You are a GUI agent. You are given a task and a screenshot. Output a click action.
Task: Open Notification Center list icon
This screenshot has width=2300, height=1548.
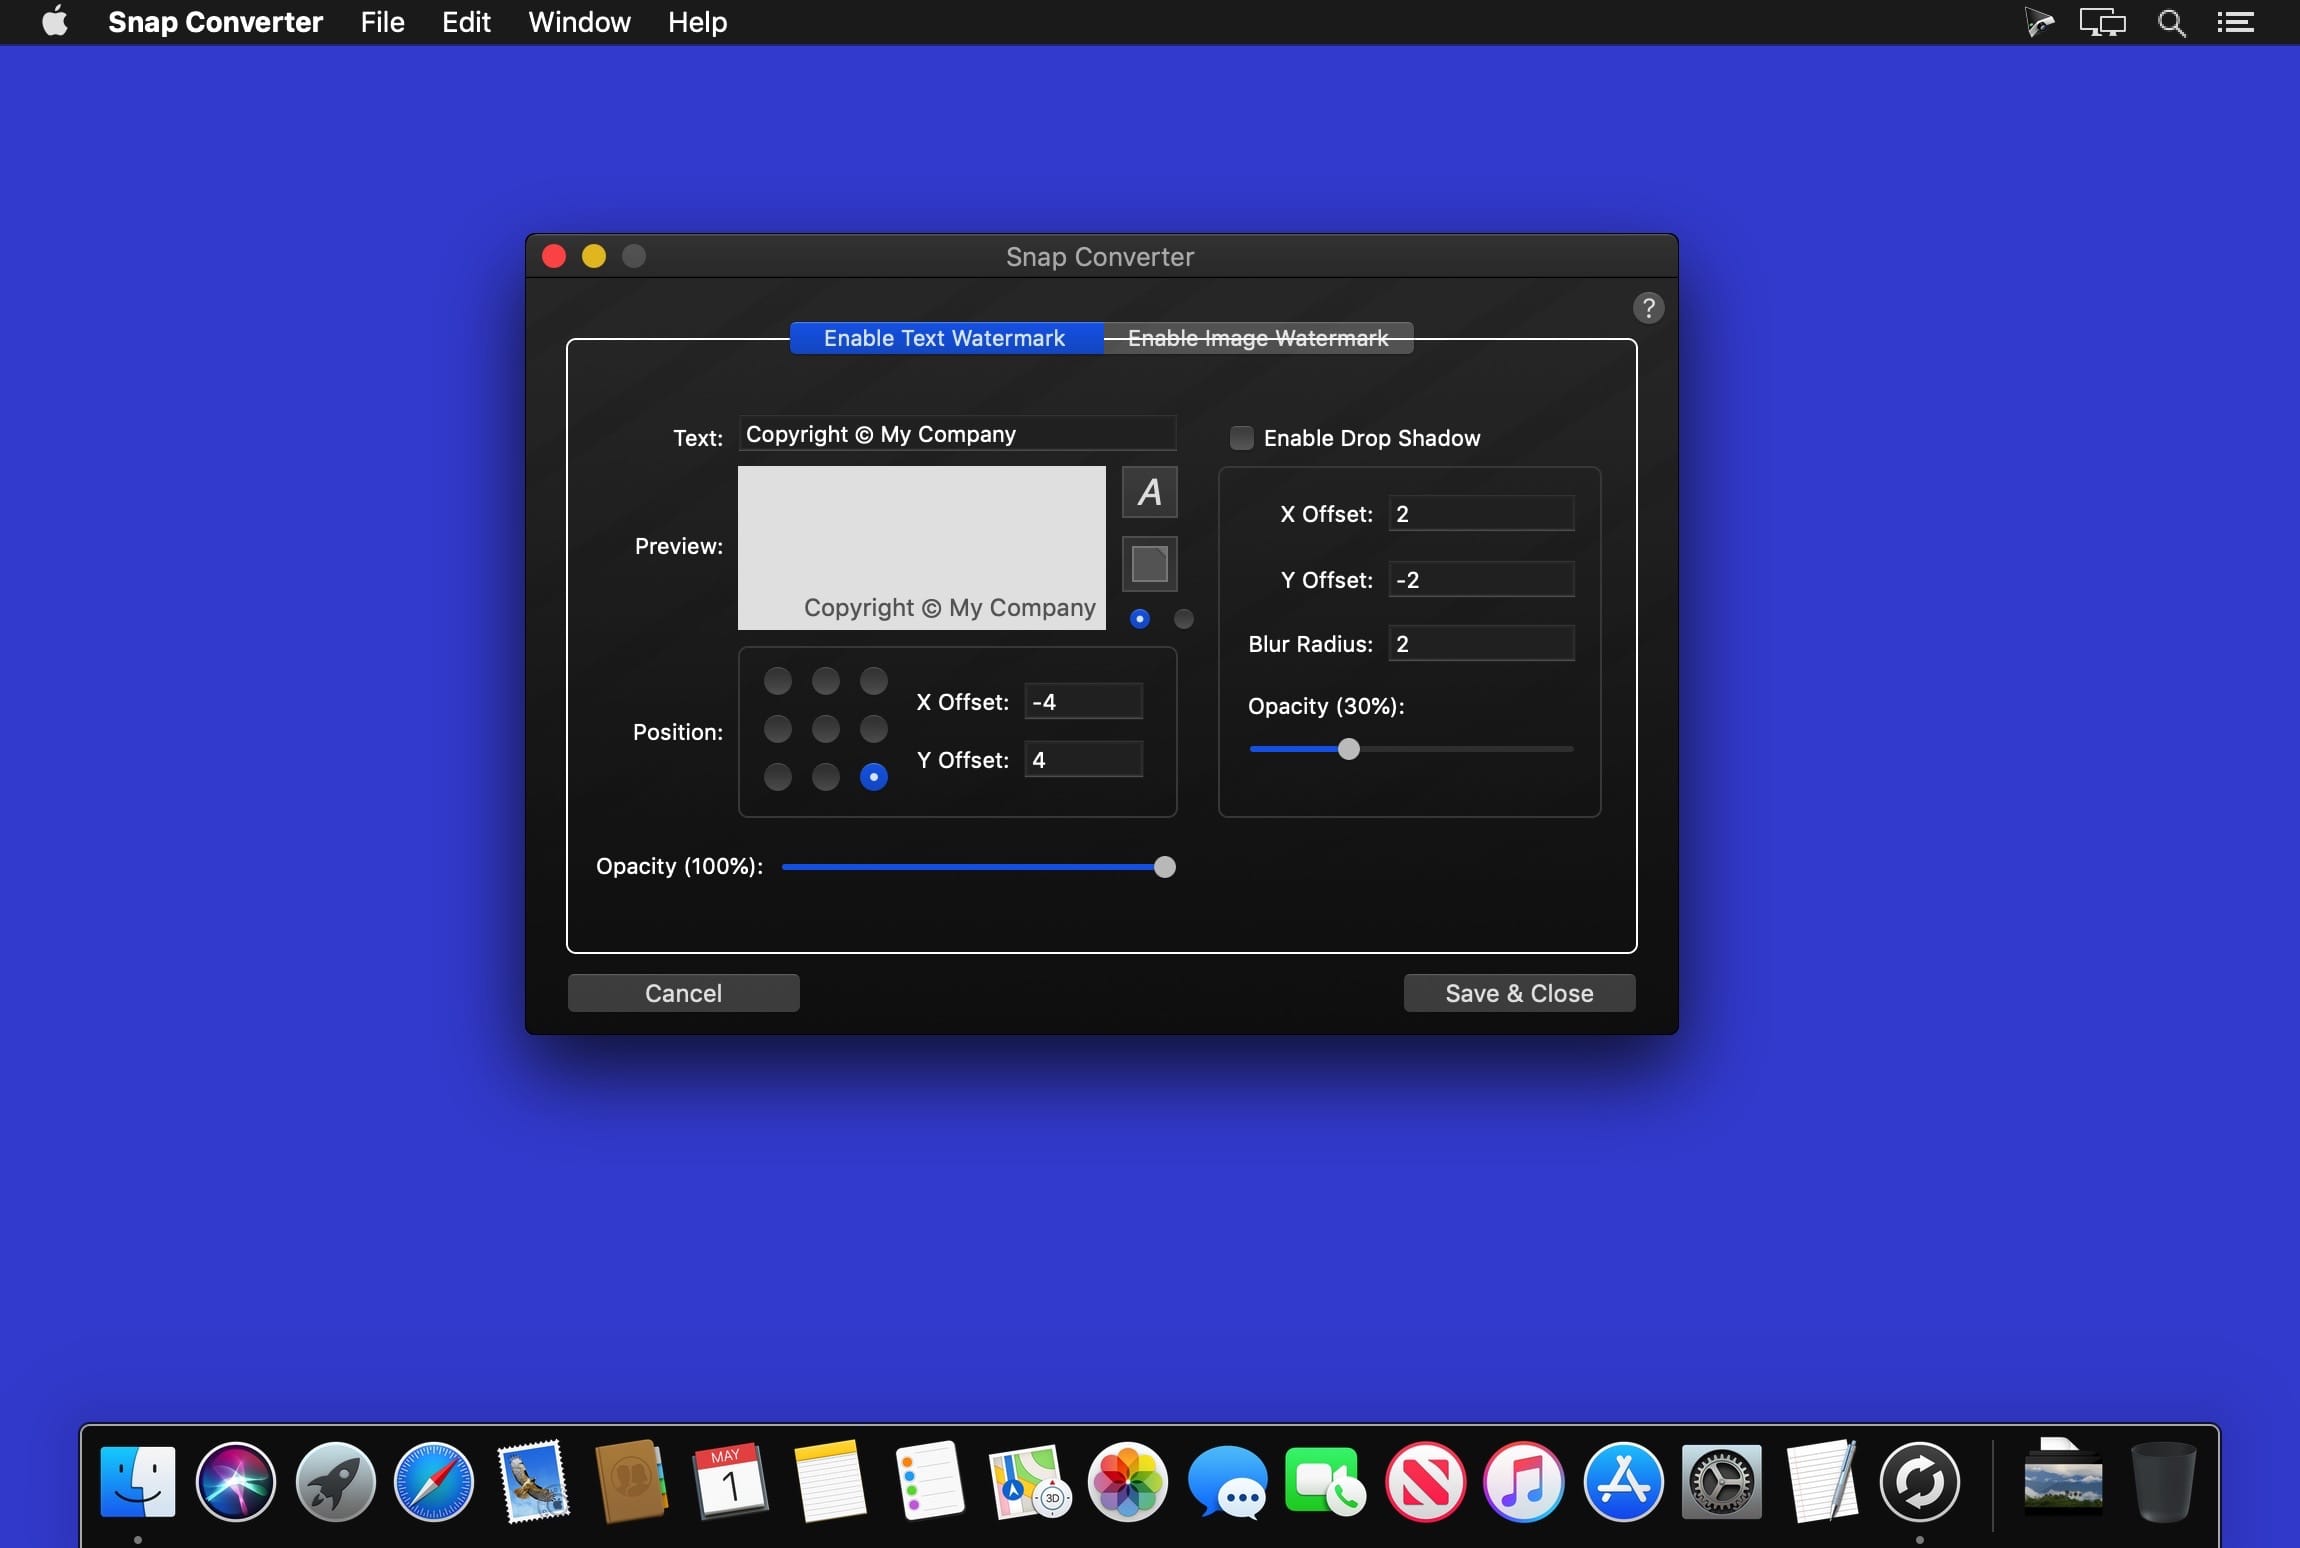tap(2235, 22)
